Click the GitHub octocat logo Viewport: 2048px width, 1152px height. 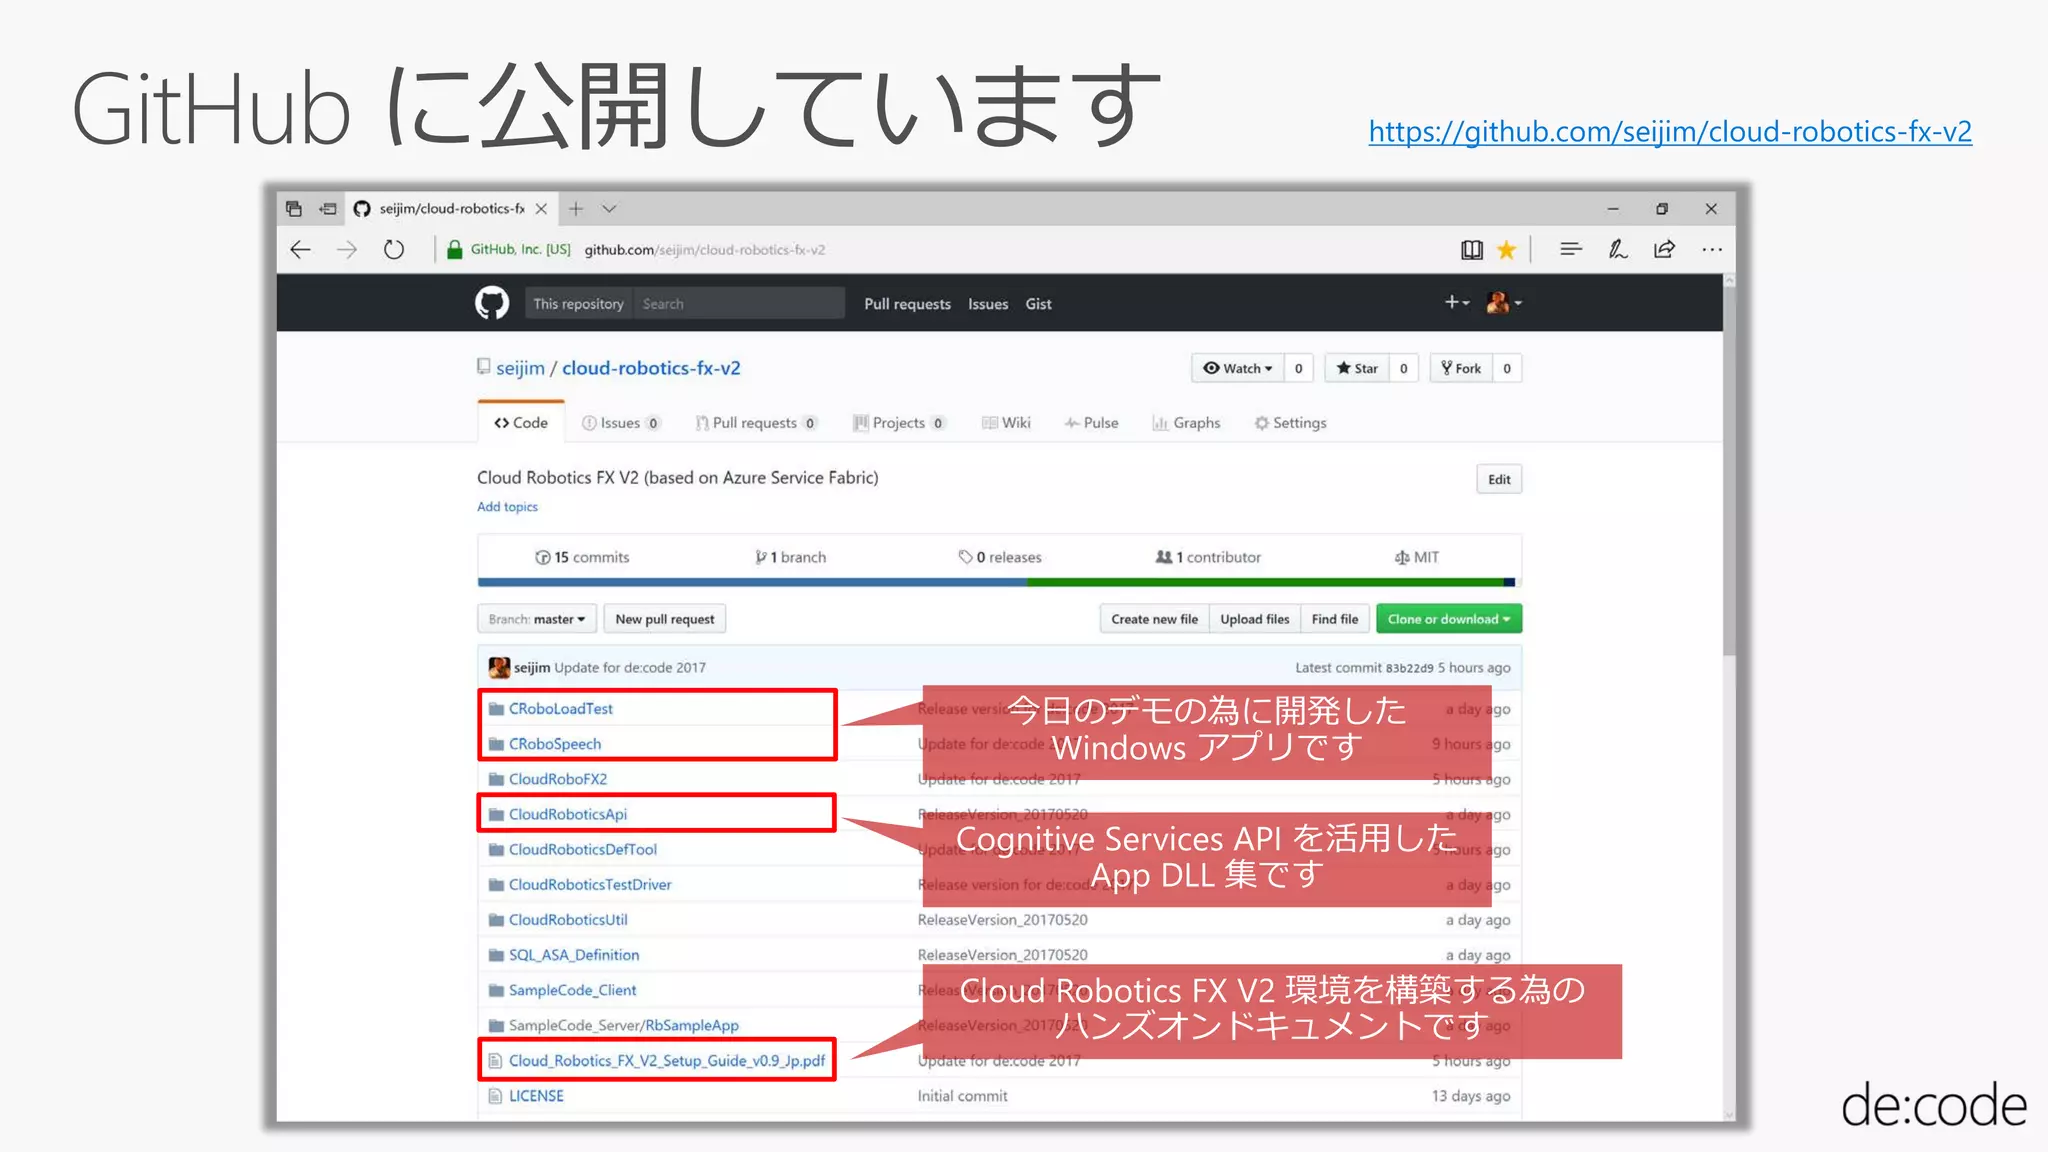(x=492, y=303)
